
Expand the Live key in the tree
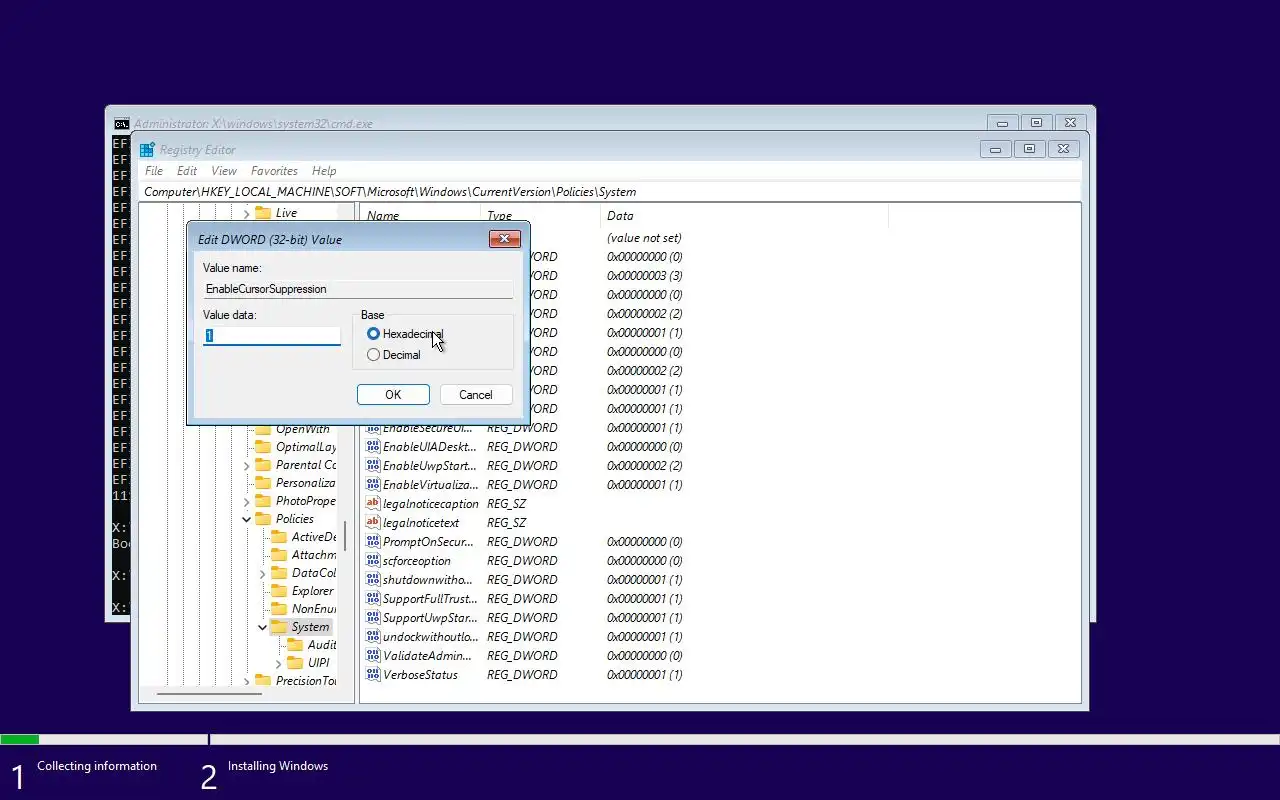tap(247, 213)
